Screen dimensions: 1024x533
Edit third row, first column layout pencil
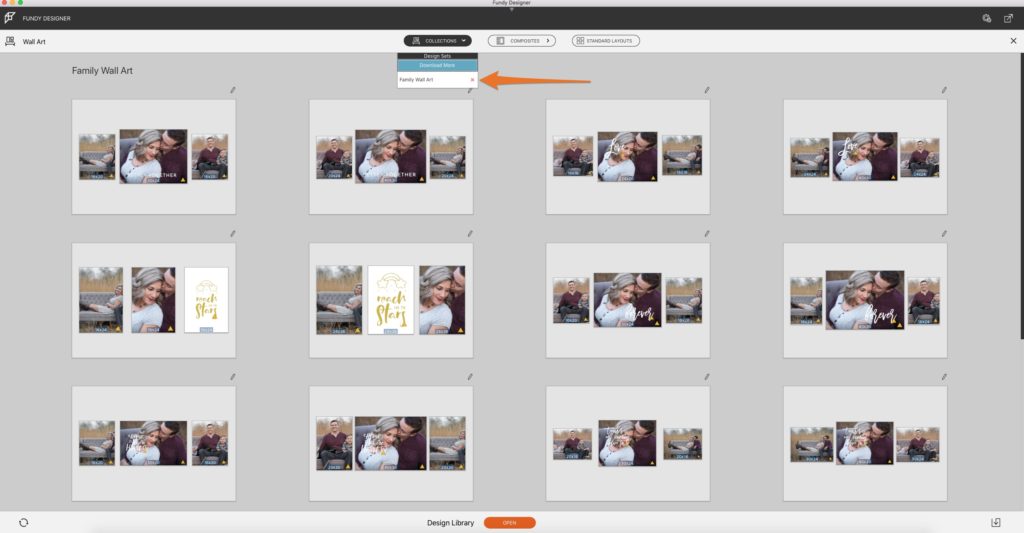click(x=232, y=377)
